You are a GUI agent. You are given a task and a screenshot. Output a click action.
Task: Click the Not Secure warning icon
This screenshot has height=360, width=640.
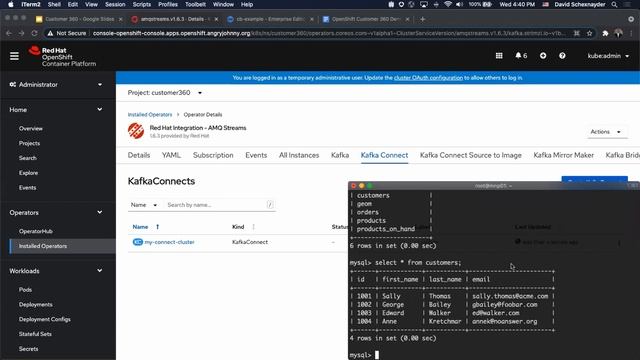(50, 33)
